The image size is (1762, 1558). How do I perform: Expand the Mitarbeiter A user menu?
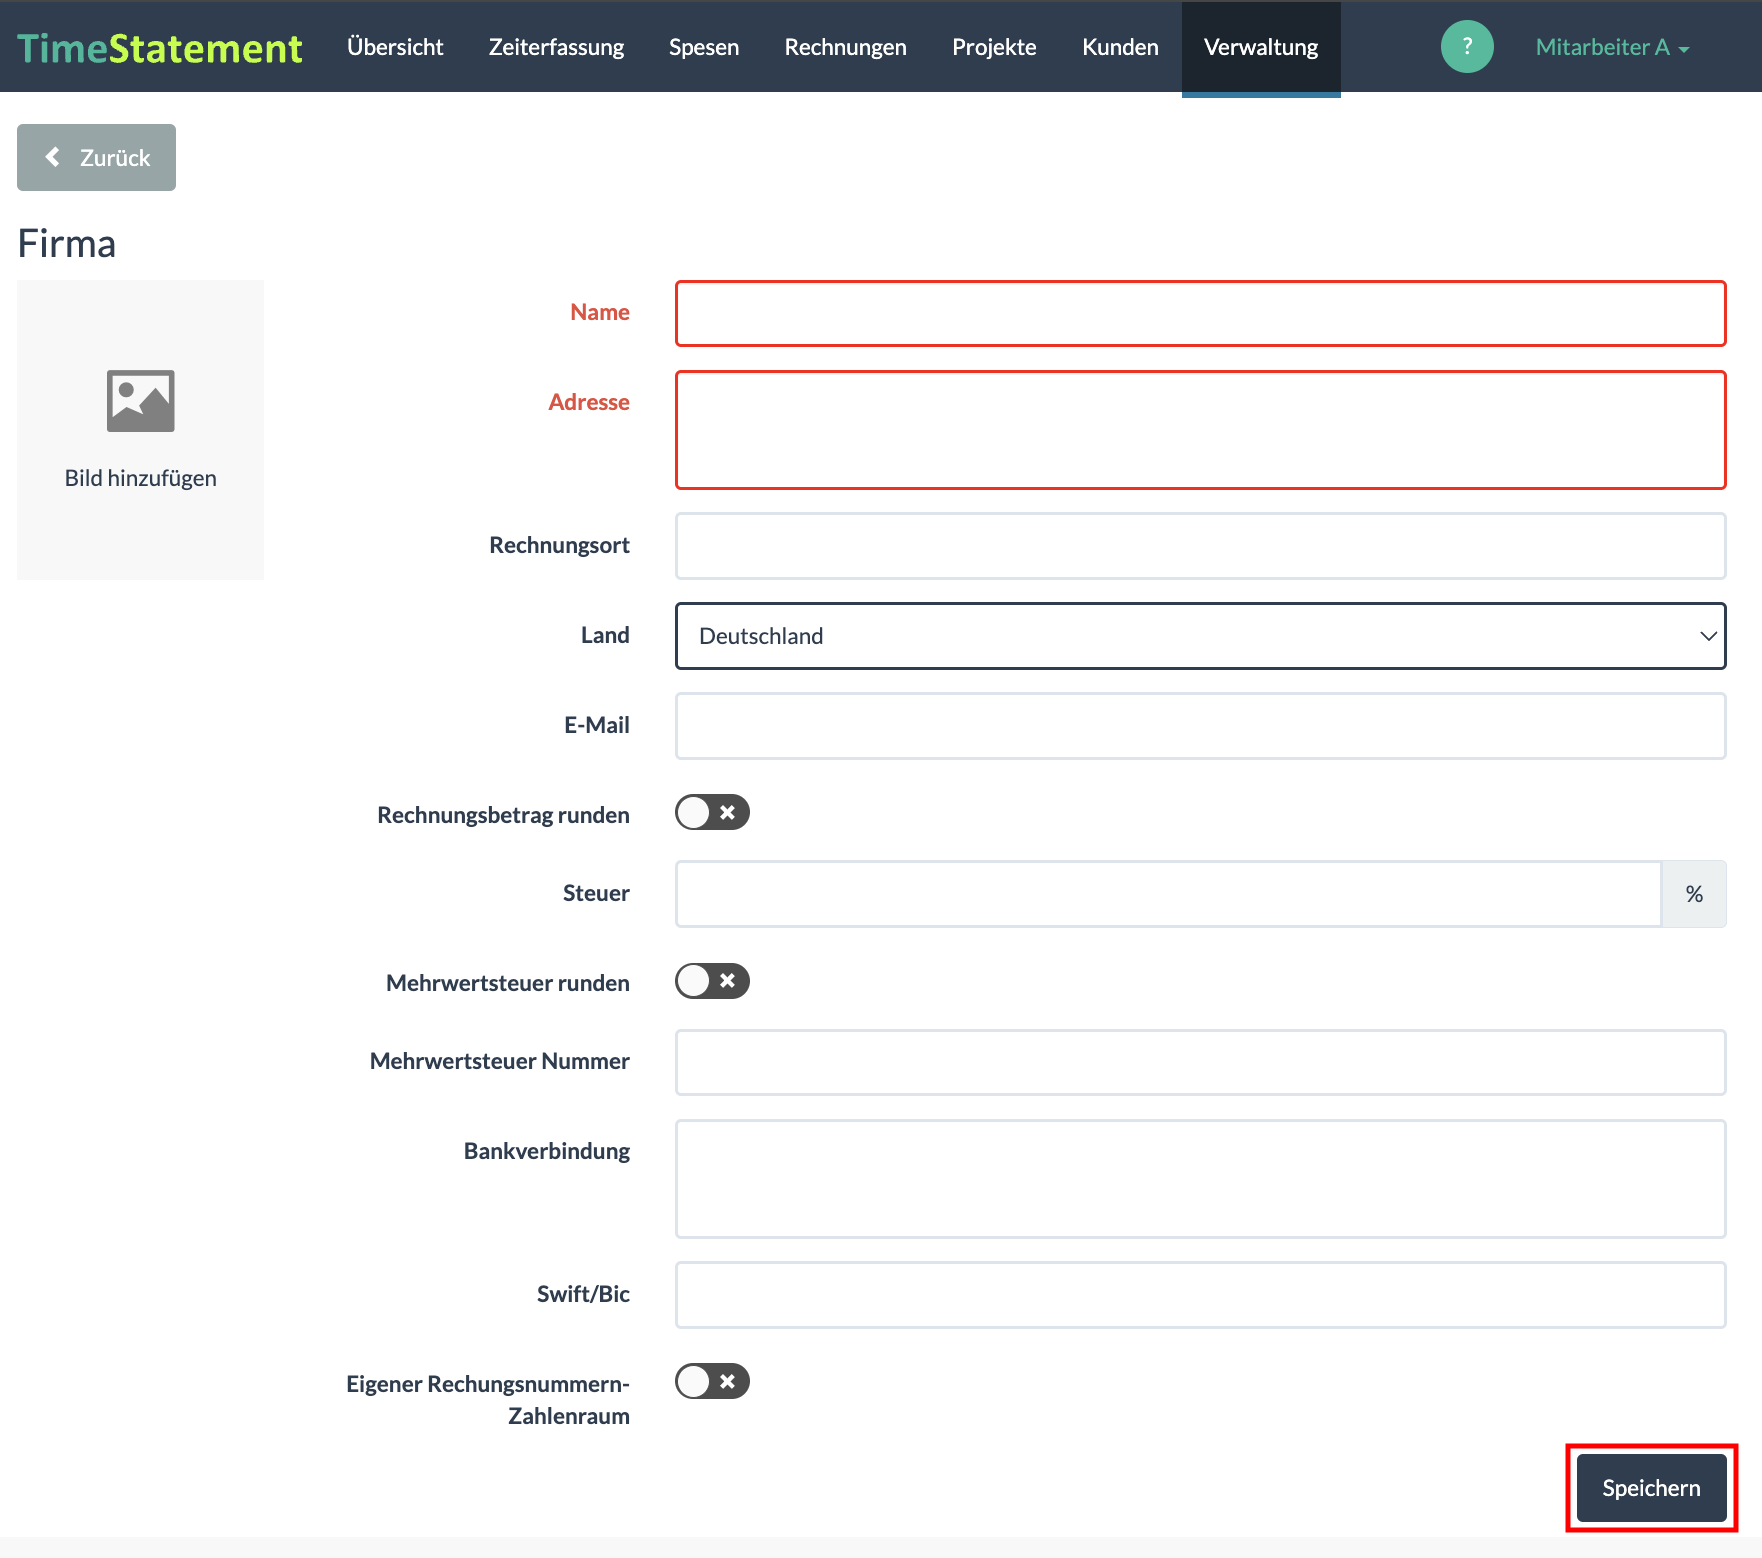(x=1611, y=47)
